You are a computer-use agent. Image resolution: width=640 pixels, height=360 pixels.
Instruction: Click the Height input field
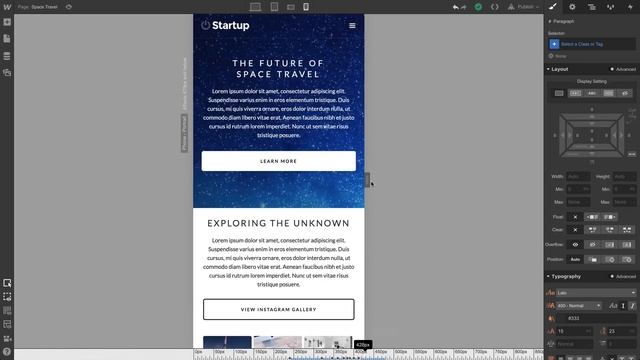(624, 177)
